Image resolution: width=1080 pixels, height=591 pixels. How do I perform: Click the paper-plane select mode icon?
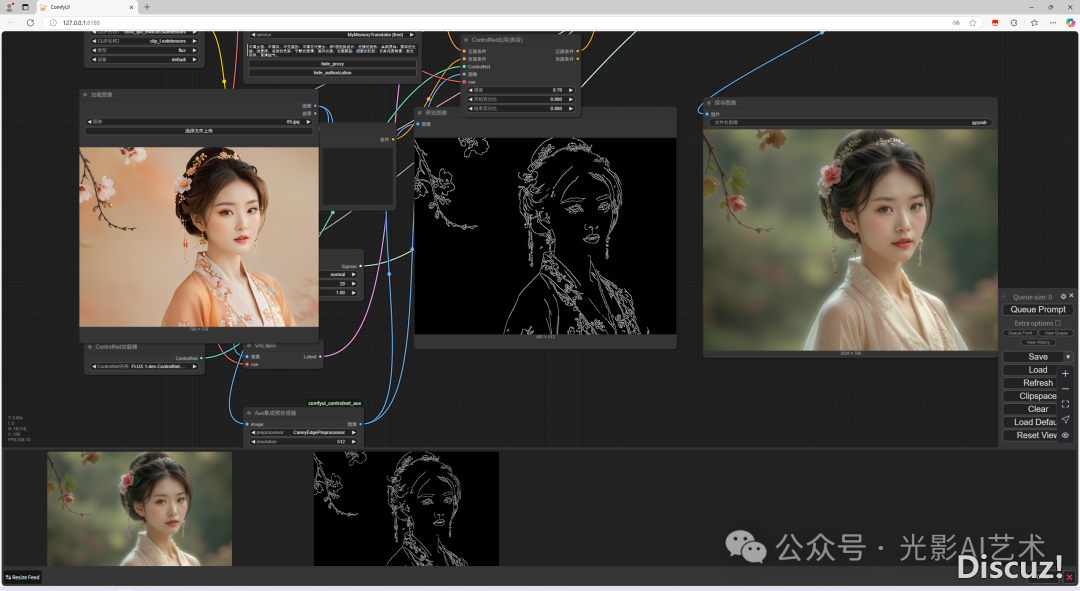pos(1065,420)
